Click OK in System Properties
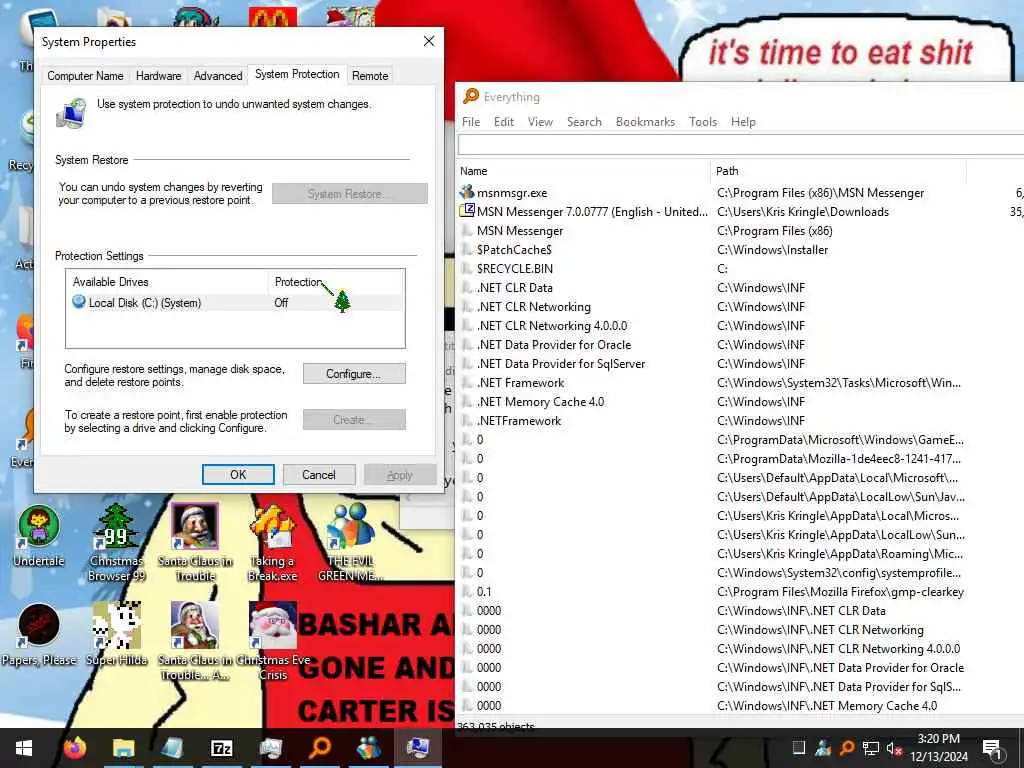This screenshot has width=1024, height=768. point(238,475)
